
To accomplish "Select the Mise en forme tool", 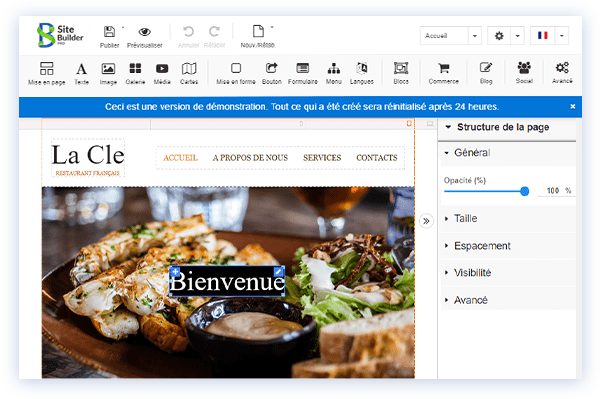I will (x=236, y=73).
